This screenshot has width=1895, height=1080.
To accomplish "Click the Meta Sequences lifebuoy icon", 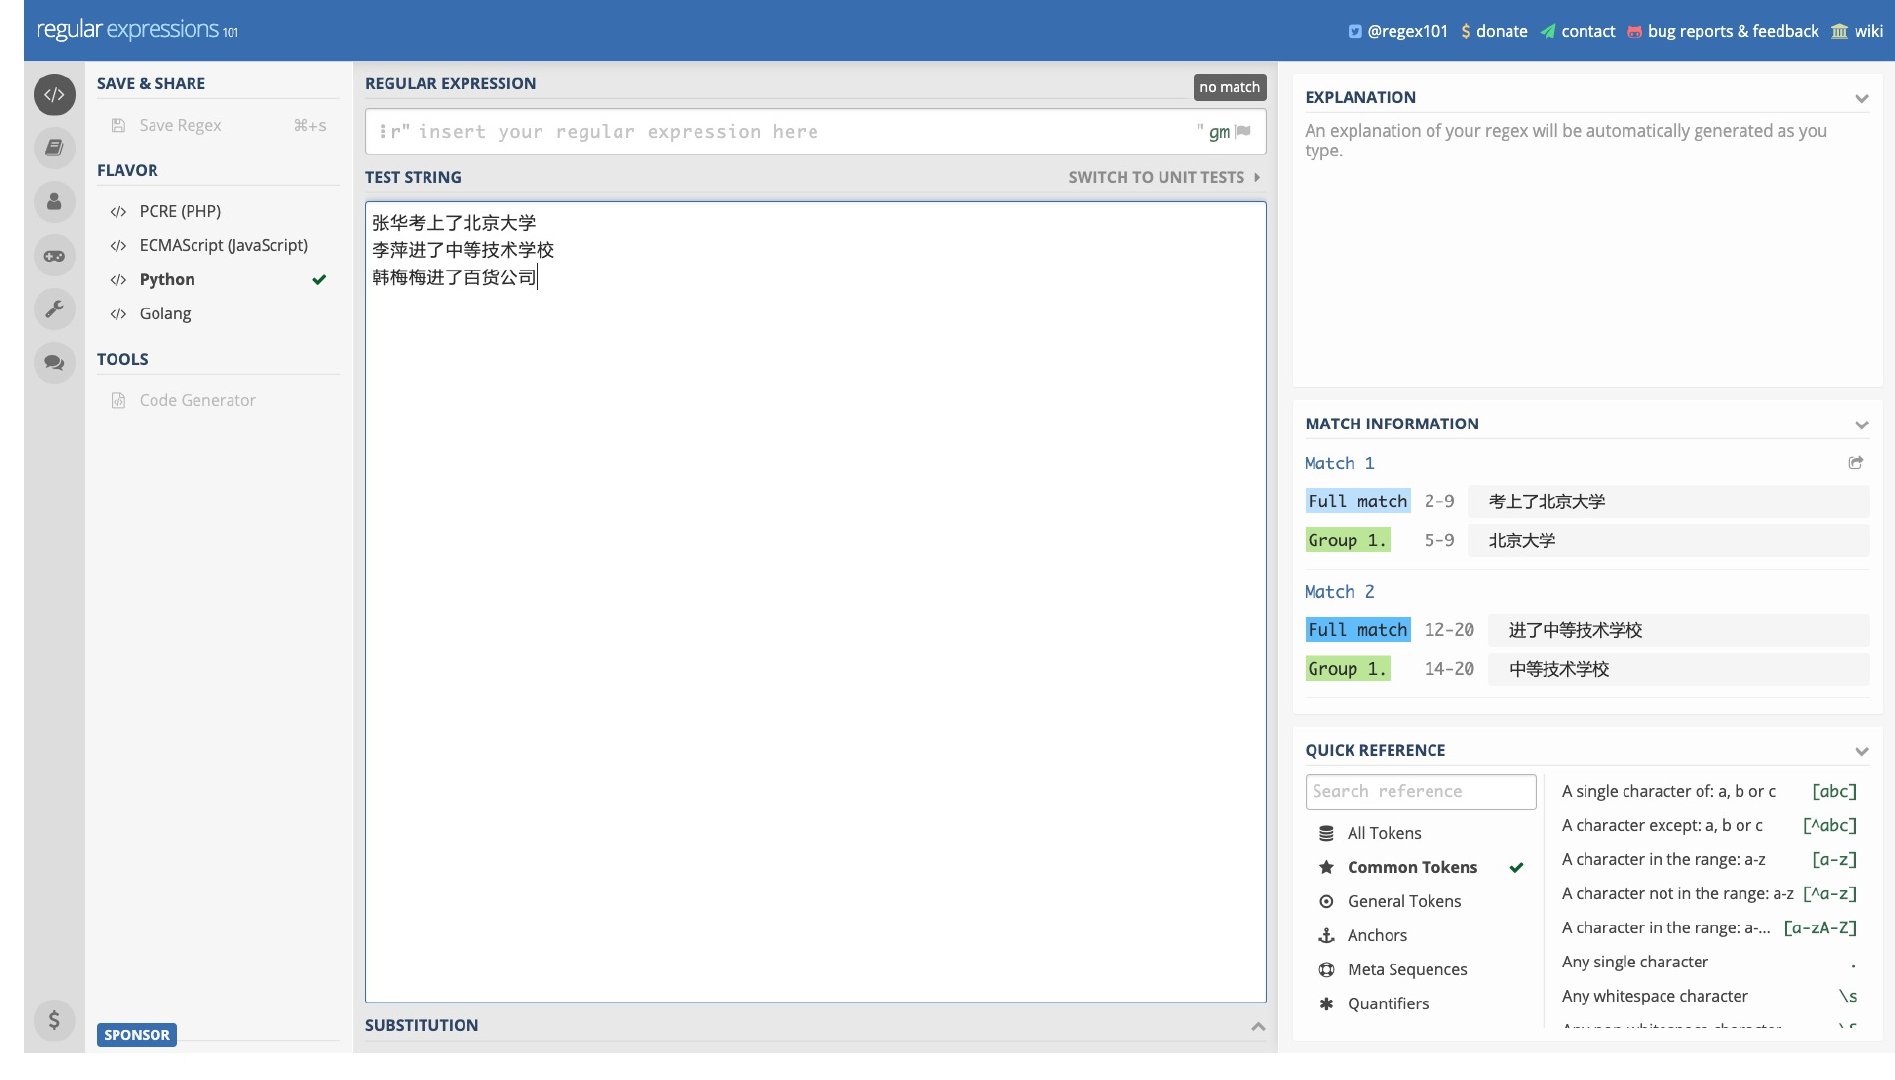I will click(x=1326, y=969).
